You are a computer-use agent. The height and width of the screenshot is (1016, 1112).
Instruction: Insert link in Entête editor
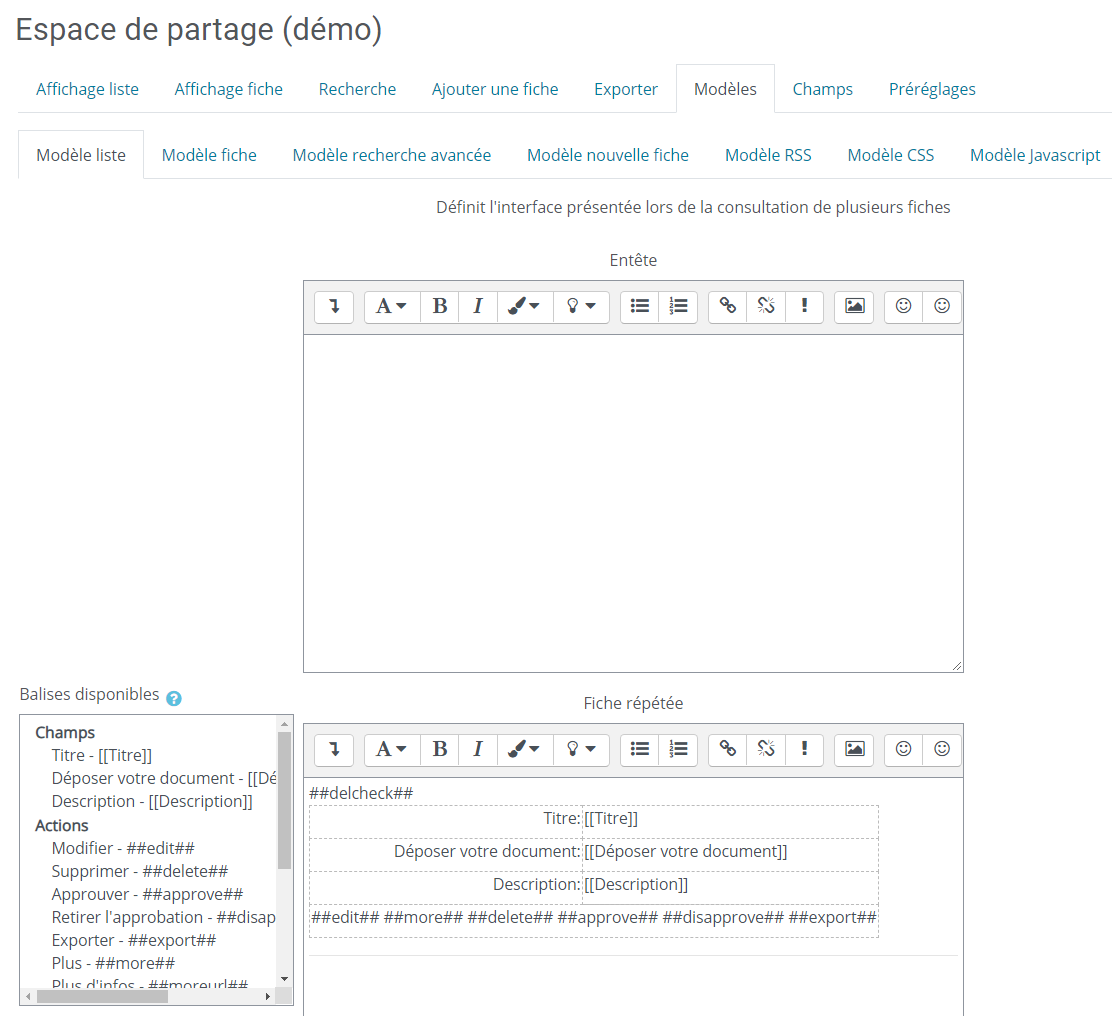(728, 307)
